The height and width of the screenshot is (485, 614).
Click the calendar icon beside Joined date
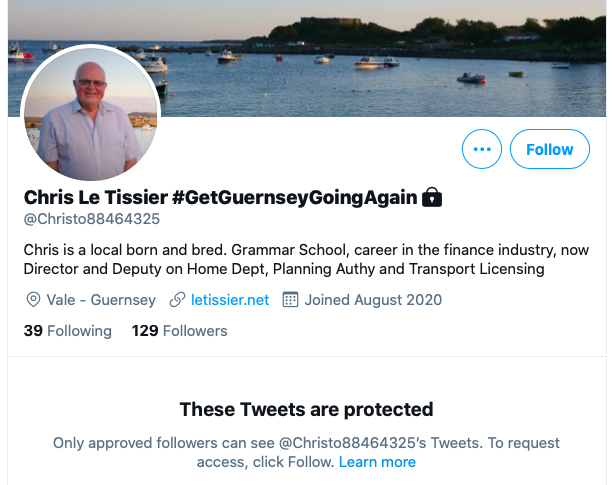pos(290,300)
